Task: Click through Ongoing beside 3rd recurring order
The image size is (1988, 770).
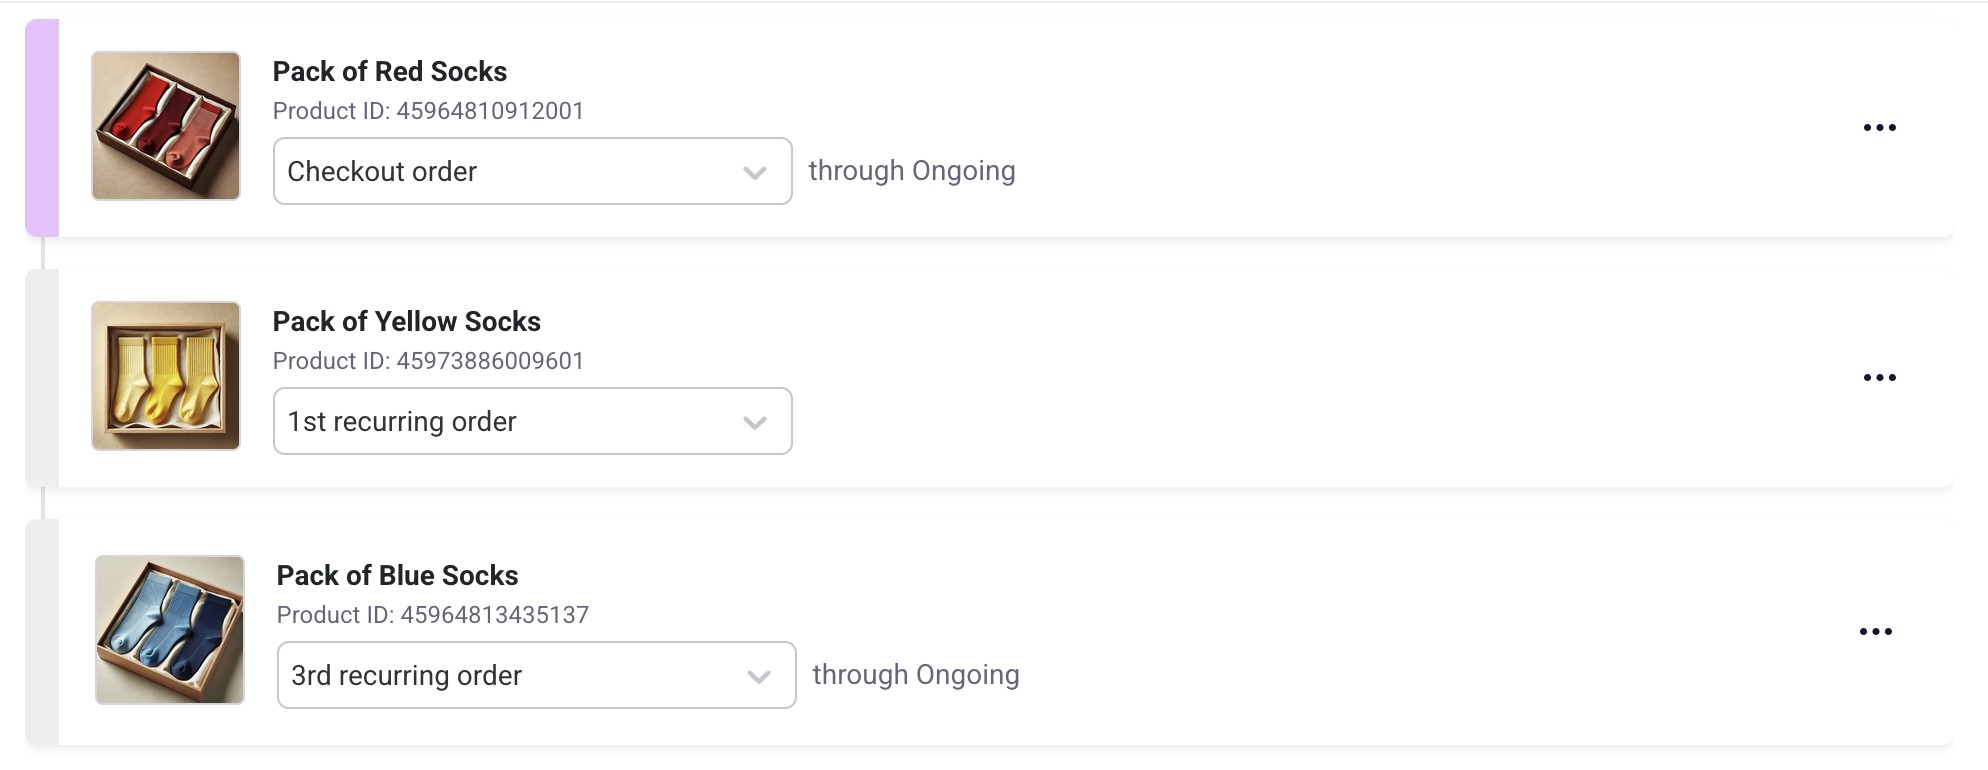Action: 916,675
